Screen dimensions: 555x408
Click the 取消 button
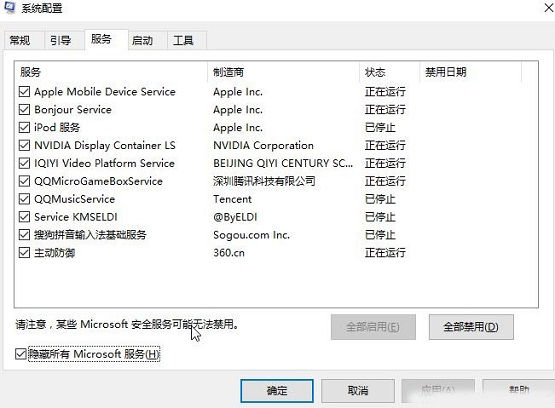coord(358,391)
